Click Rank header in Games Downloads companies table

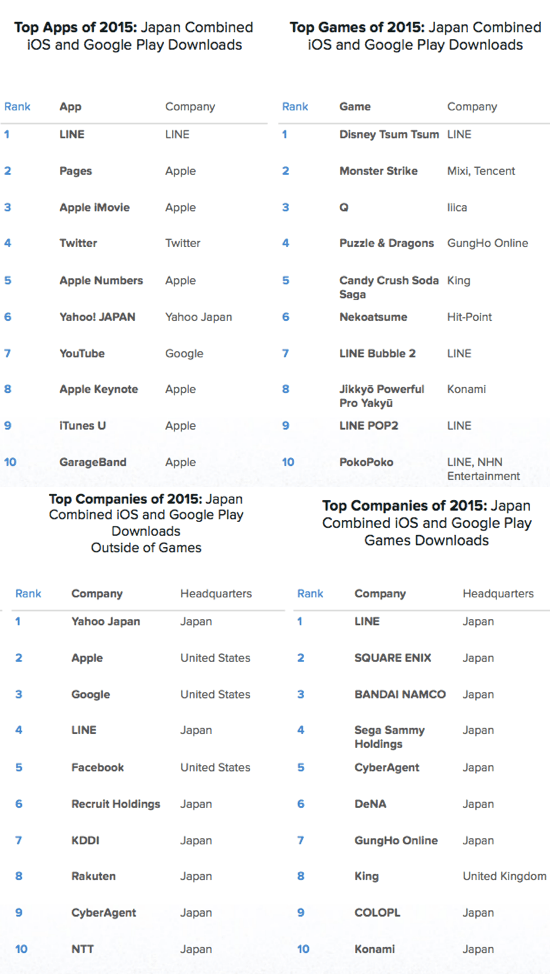click(x=310, y=593)
